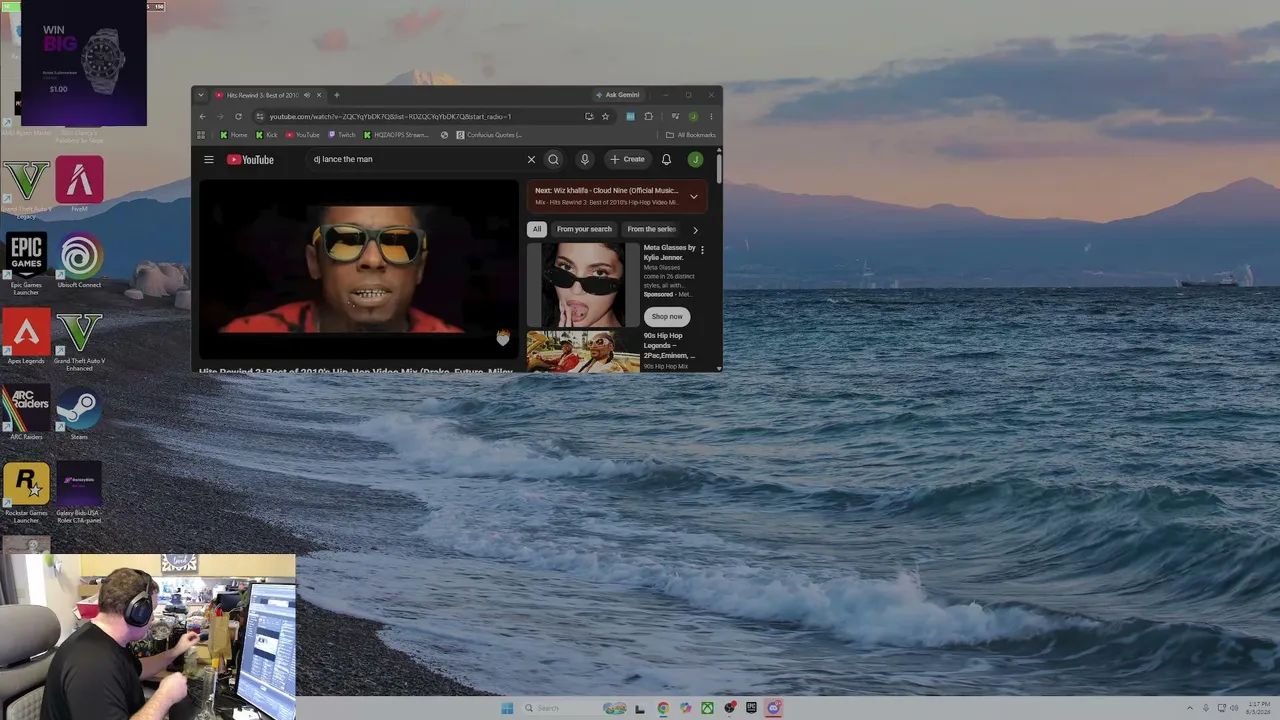Image resolution: width=1280 pixels, height=720 pixels.
Task: Show more filter chips with the arrow
Action: [x=695, y=230]
